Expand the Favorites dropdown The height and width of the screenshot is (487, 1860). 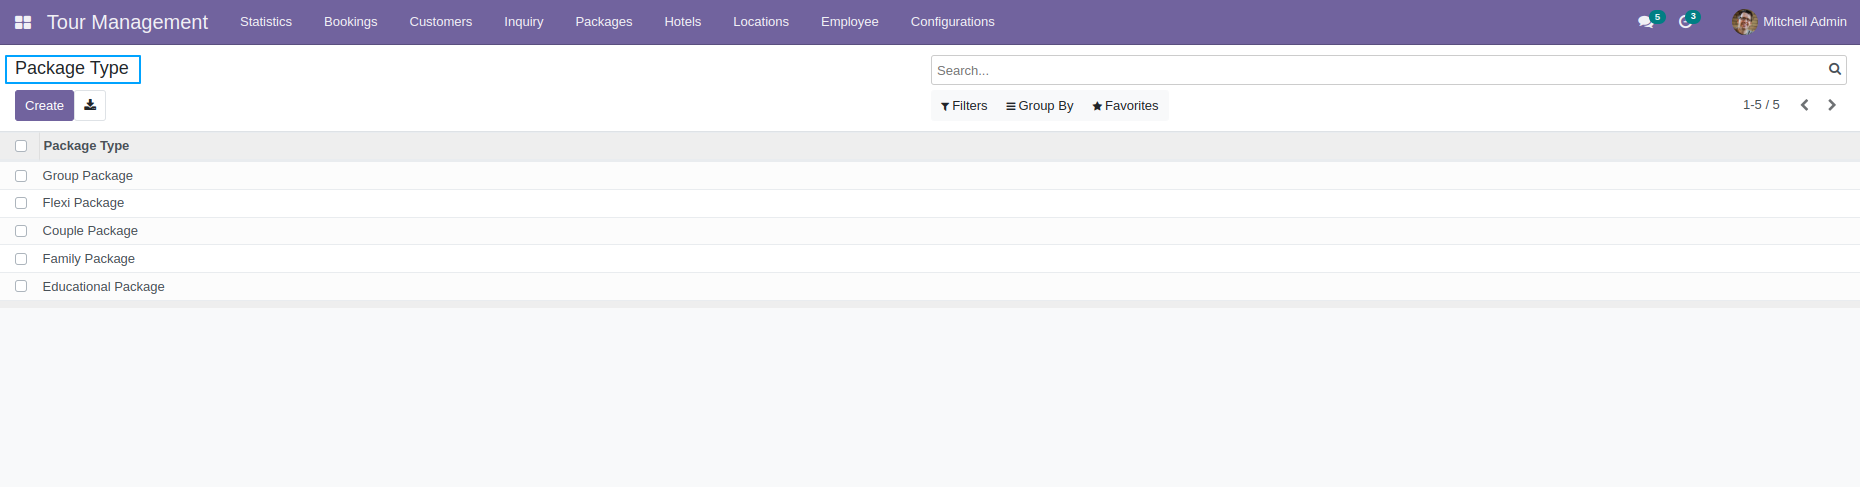(1125, 106)
